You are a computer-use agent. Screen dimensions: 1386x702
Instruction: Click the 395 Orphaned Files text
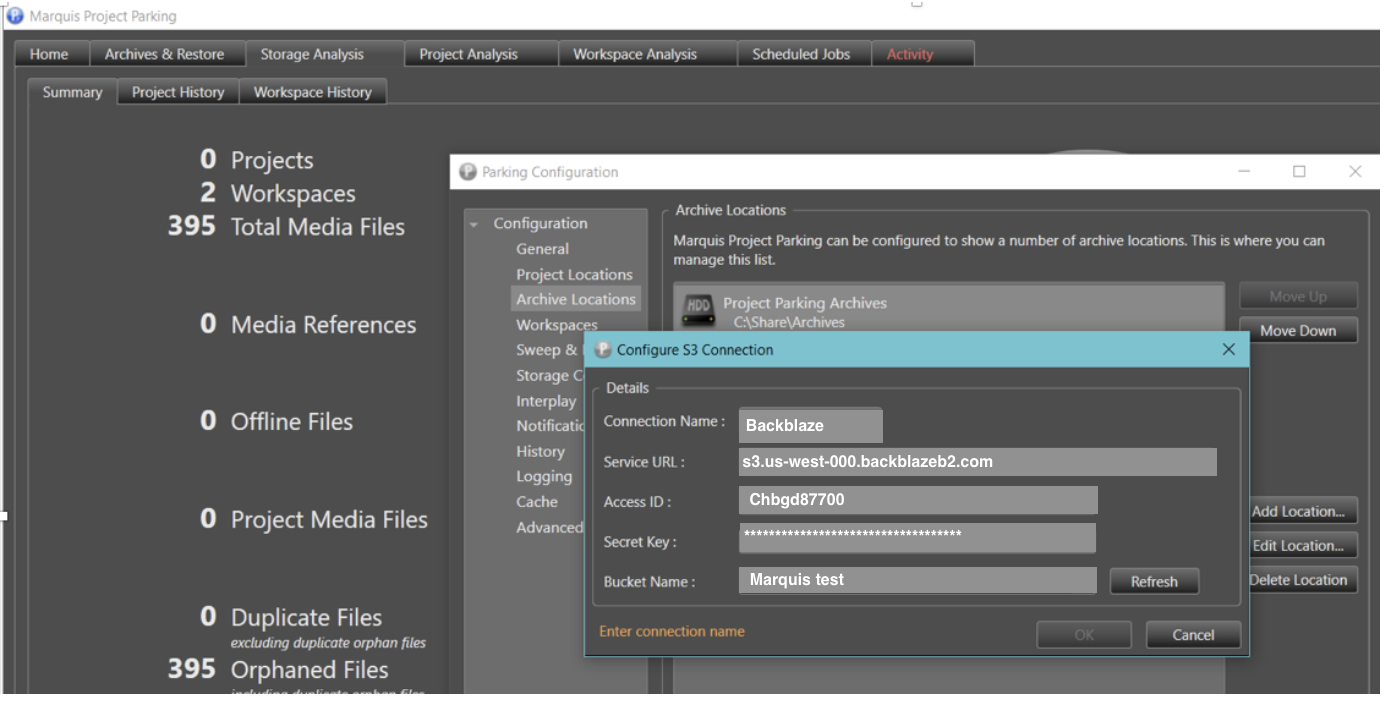[278, 669]
